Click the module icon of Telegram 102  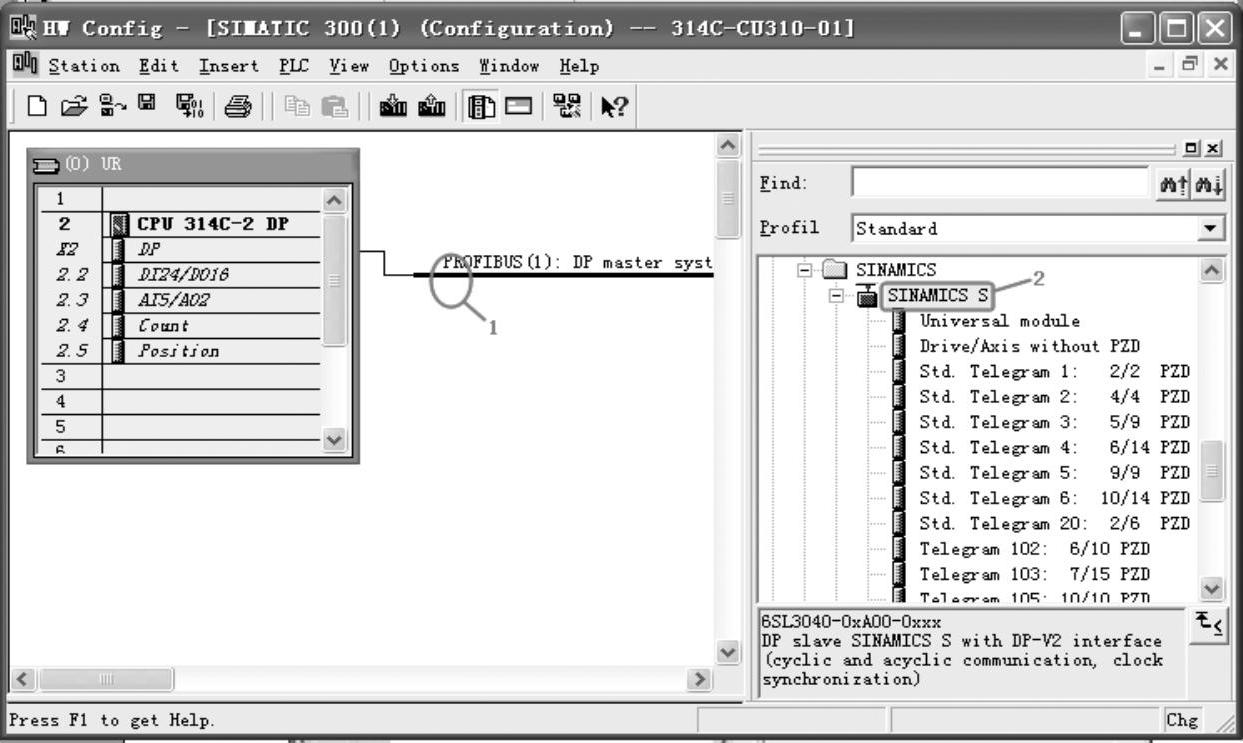click(x=899, y=549)
